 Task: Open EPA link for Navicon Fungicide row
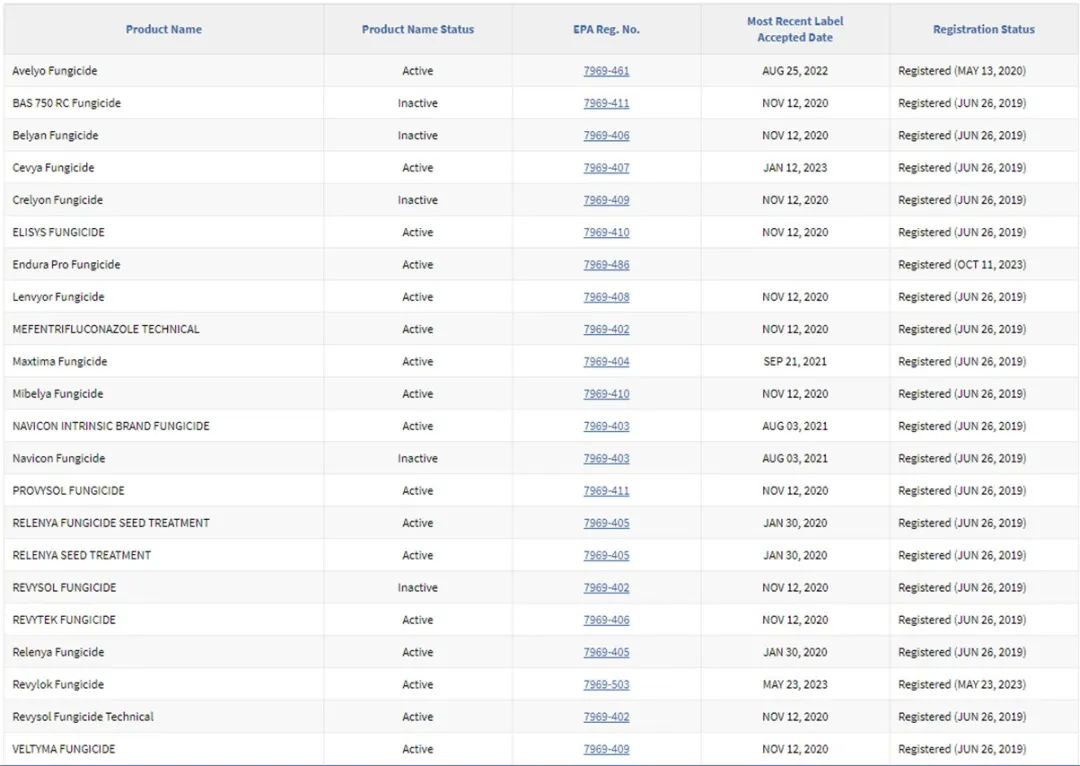tap(606, 459)
